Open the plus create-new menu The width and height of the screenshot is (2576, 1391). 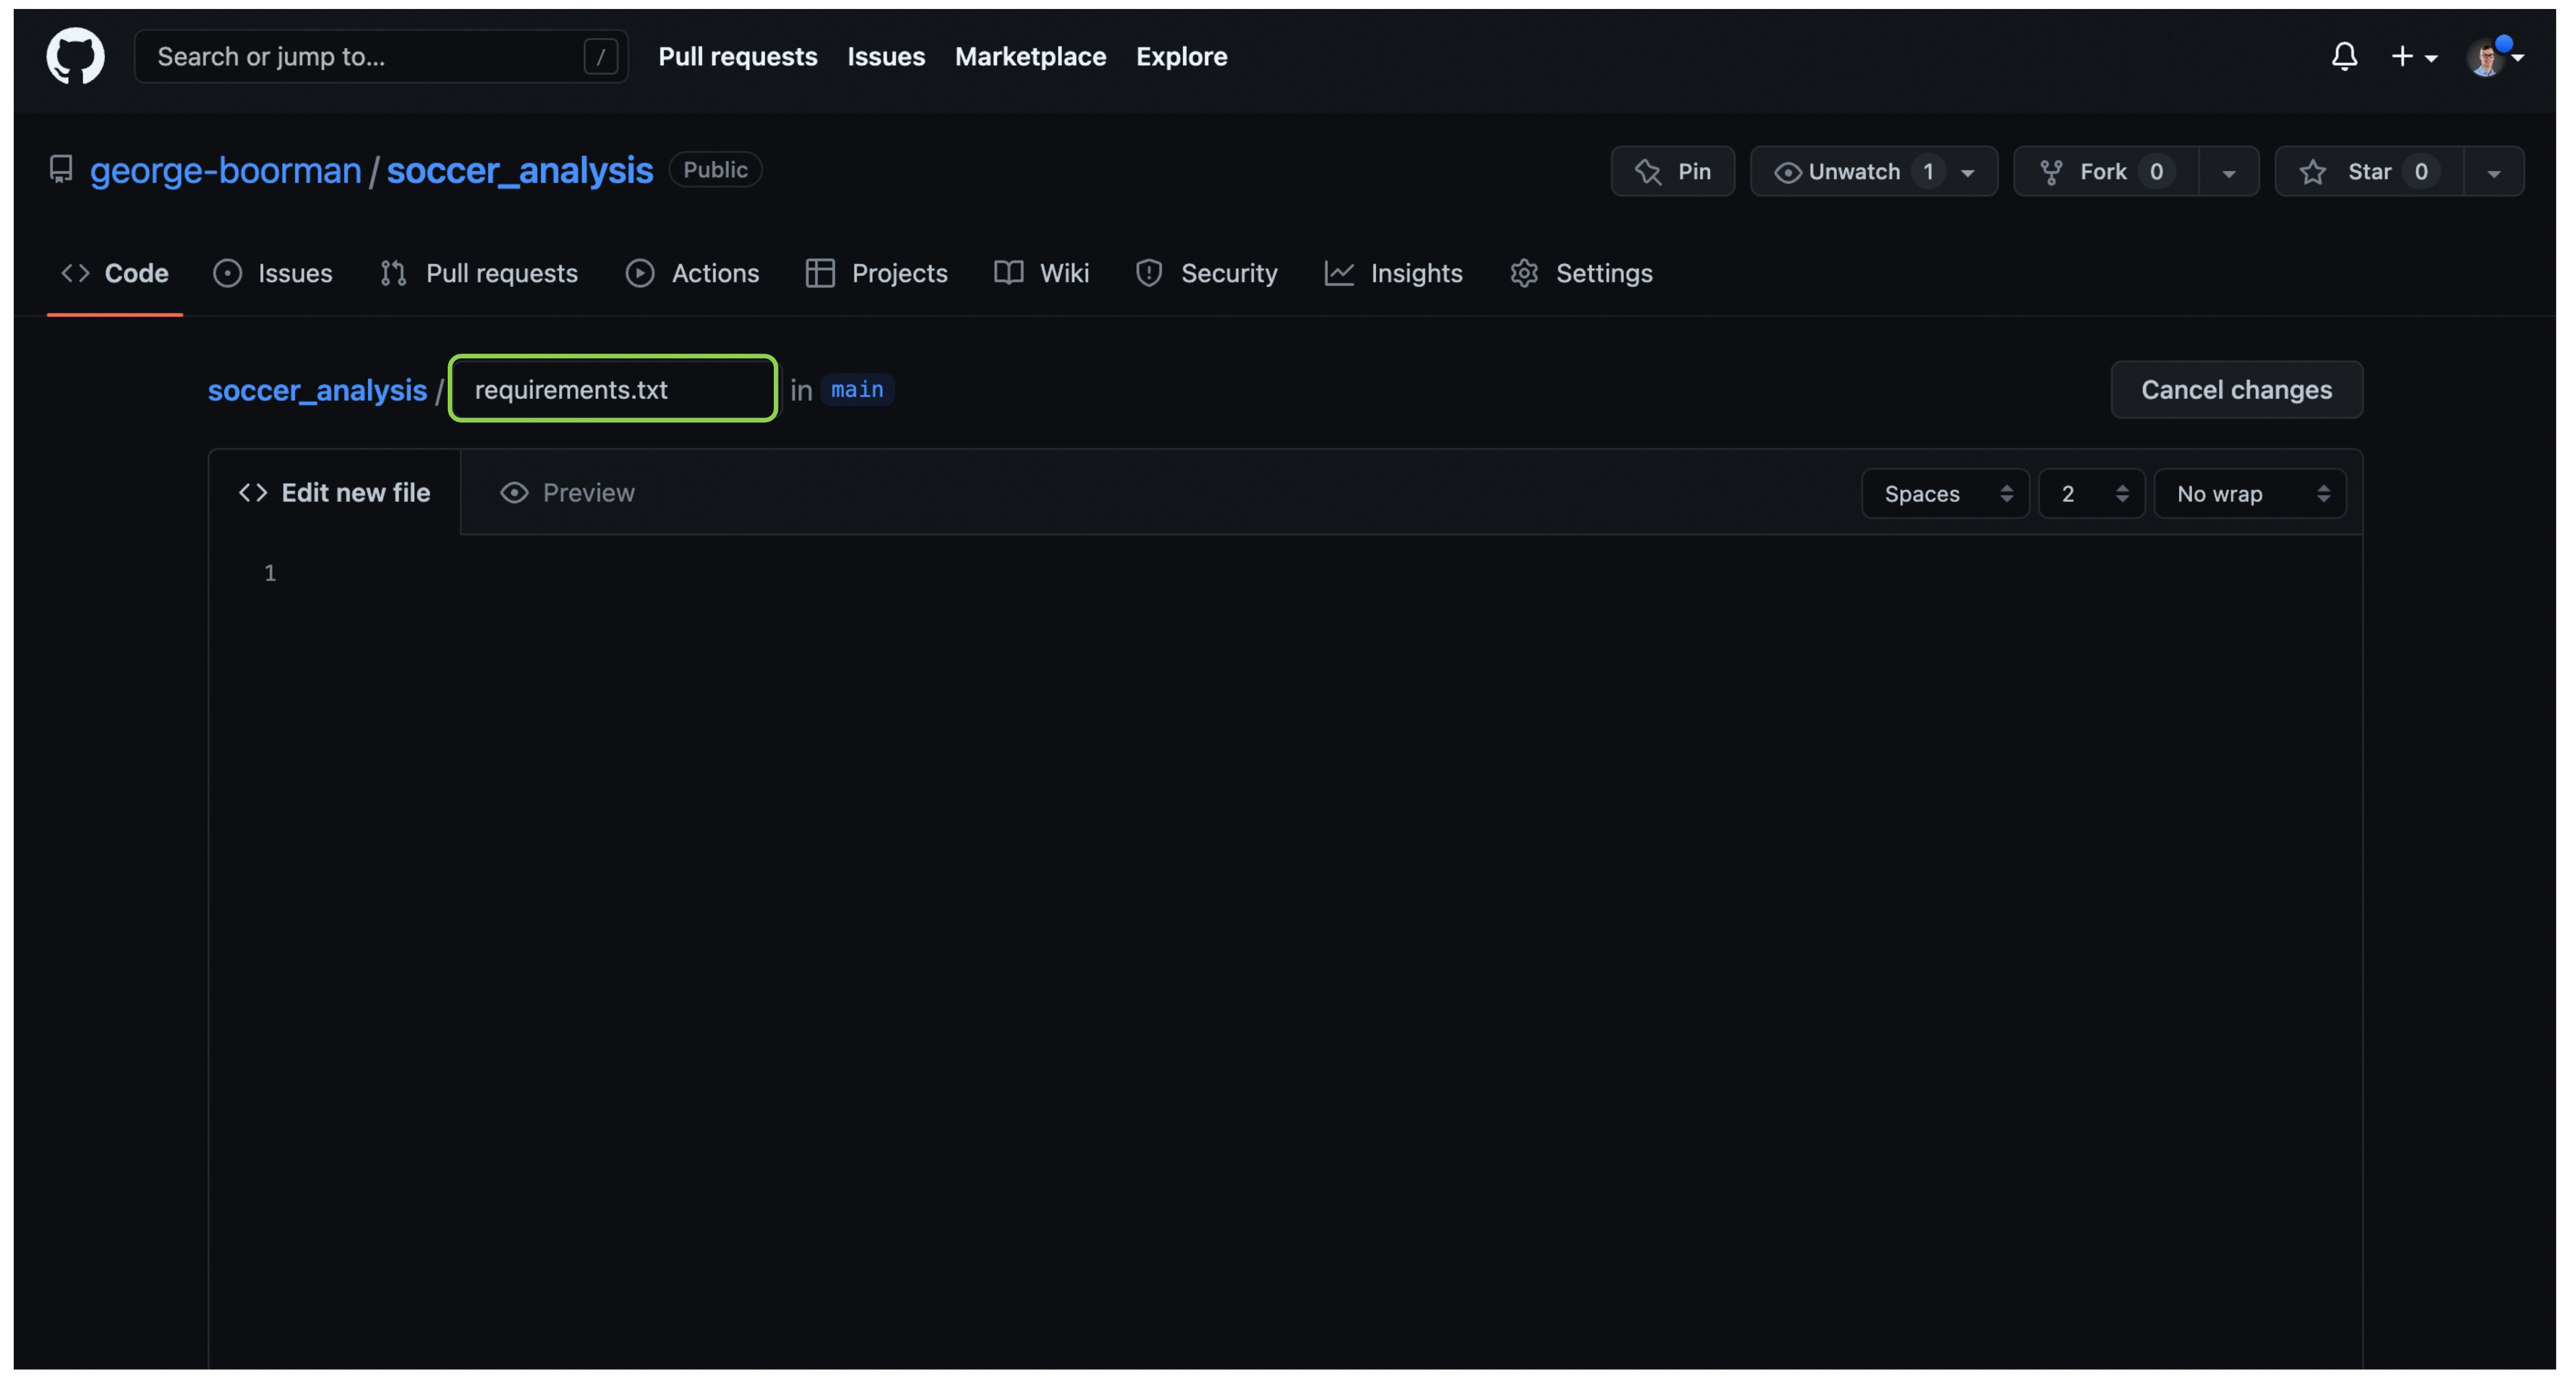click(2413, 57)
